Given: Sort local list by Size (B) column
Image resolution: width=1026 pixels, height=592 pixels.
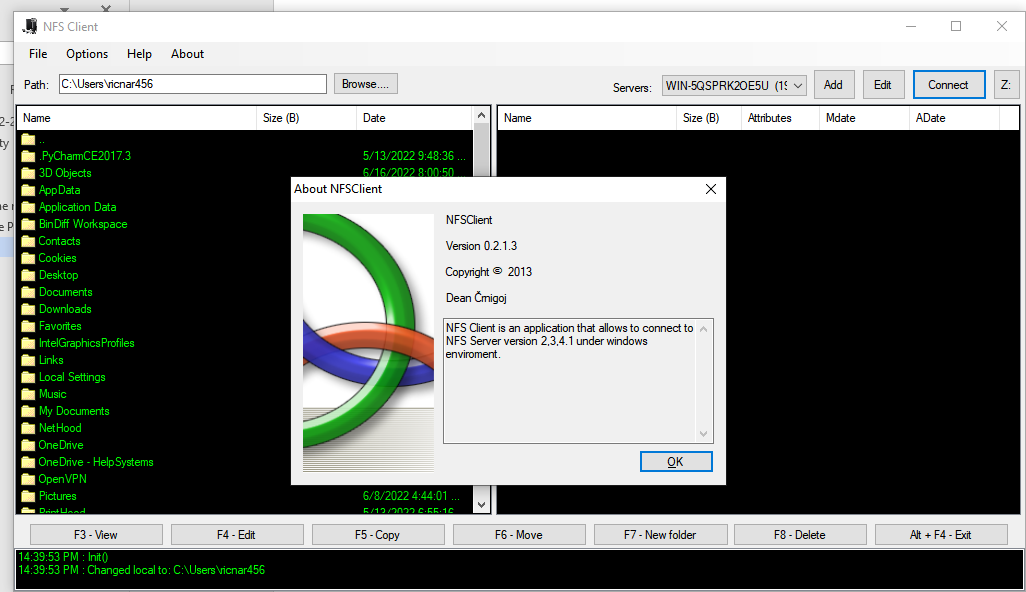Looking at the screenshot, I should tap(306, 118).
